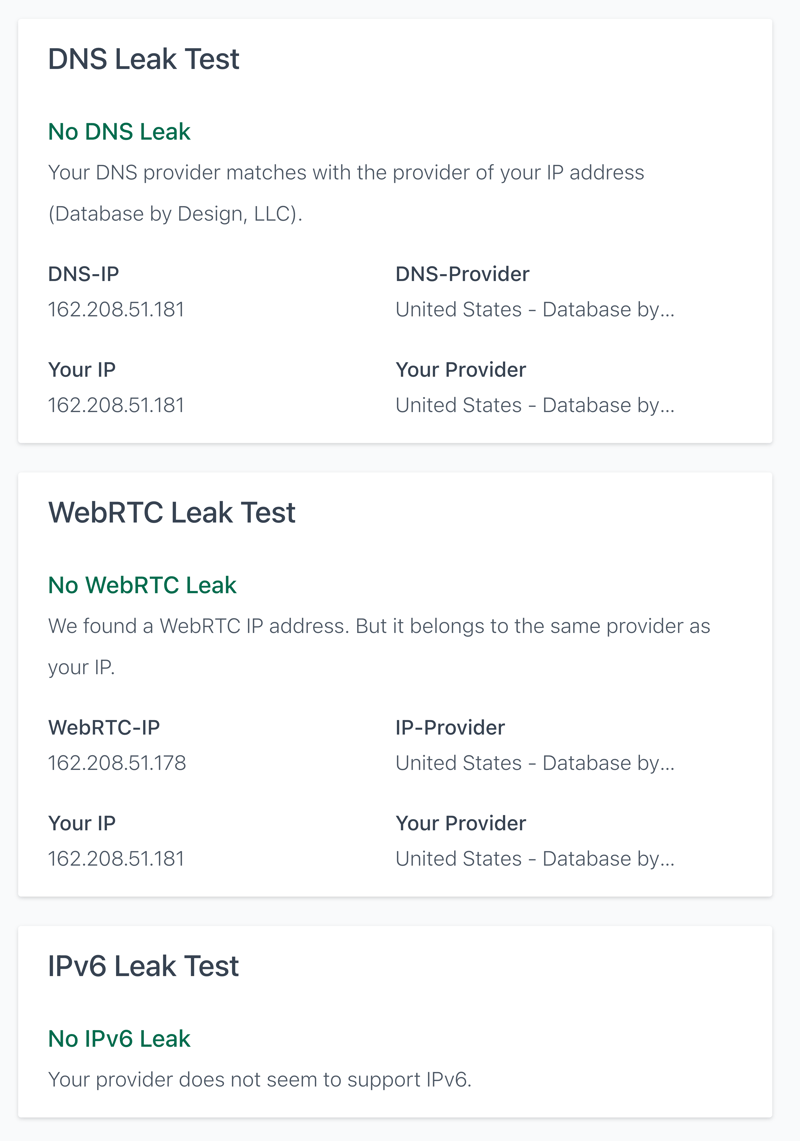Click Your Provider label in DNS Leak card
The height and width of the screenshot is (1141, 800).
(x=460, y=370)
